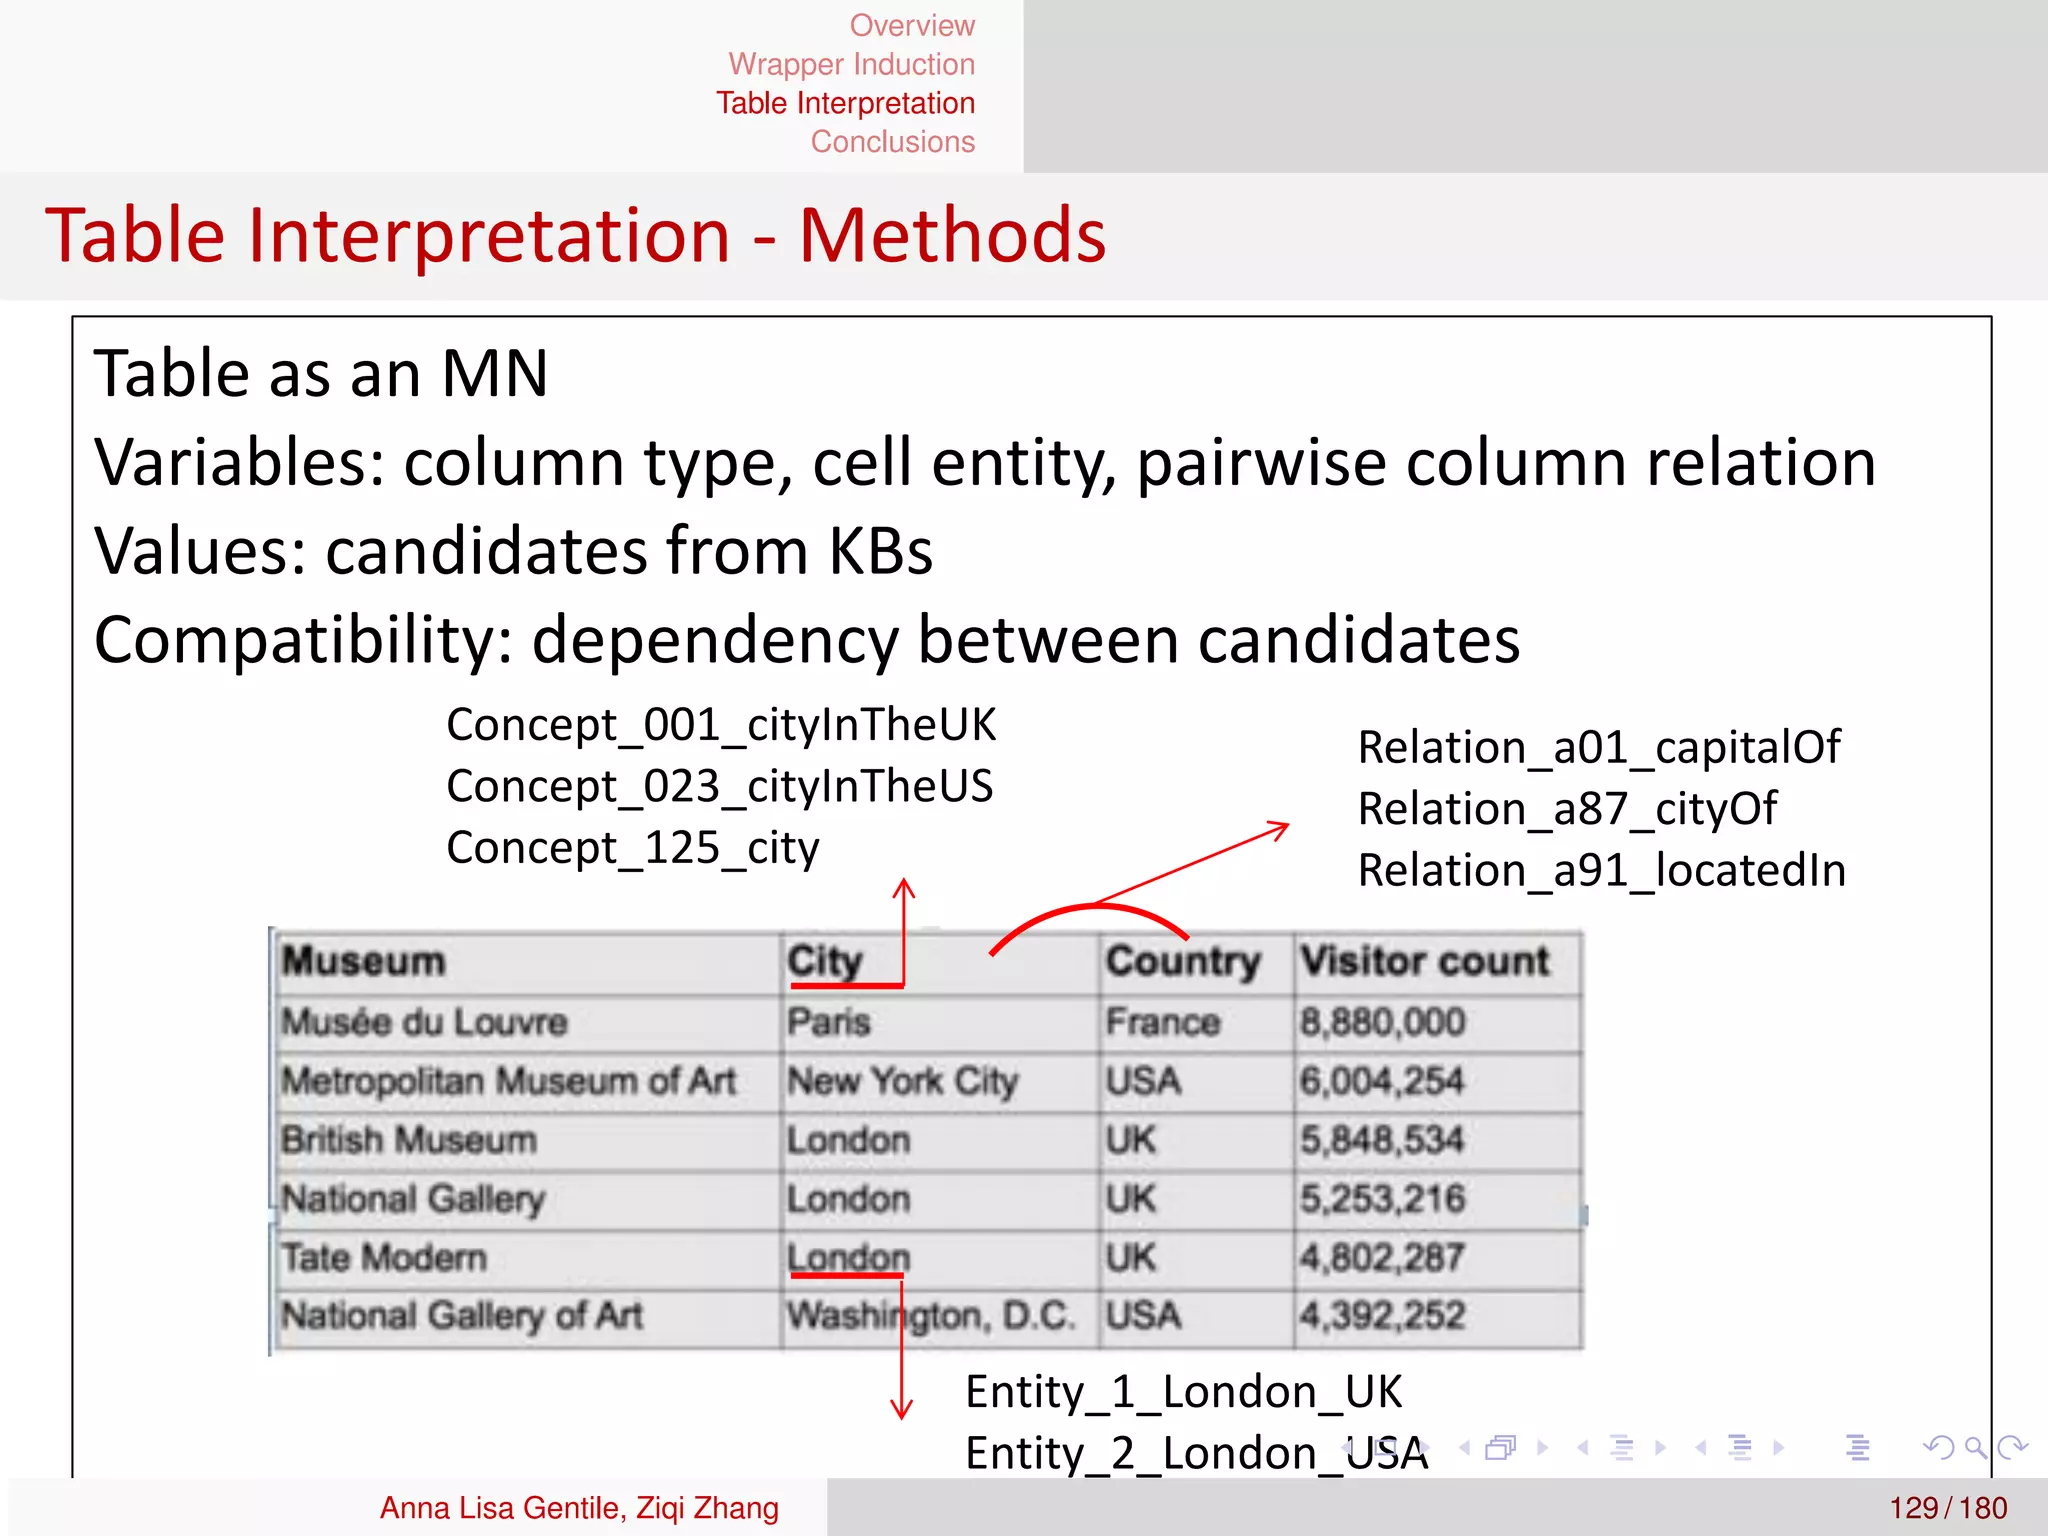Open the Wrapper Induction section

851,64
